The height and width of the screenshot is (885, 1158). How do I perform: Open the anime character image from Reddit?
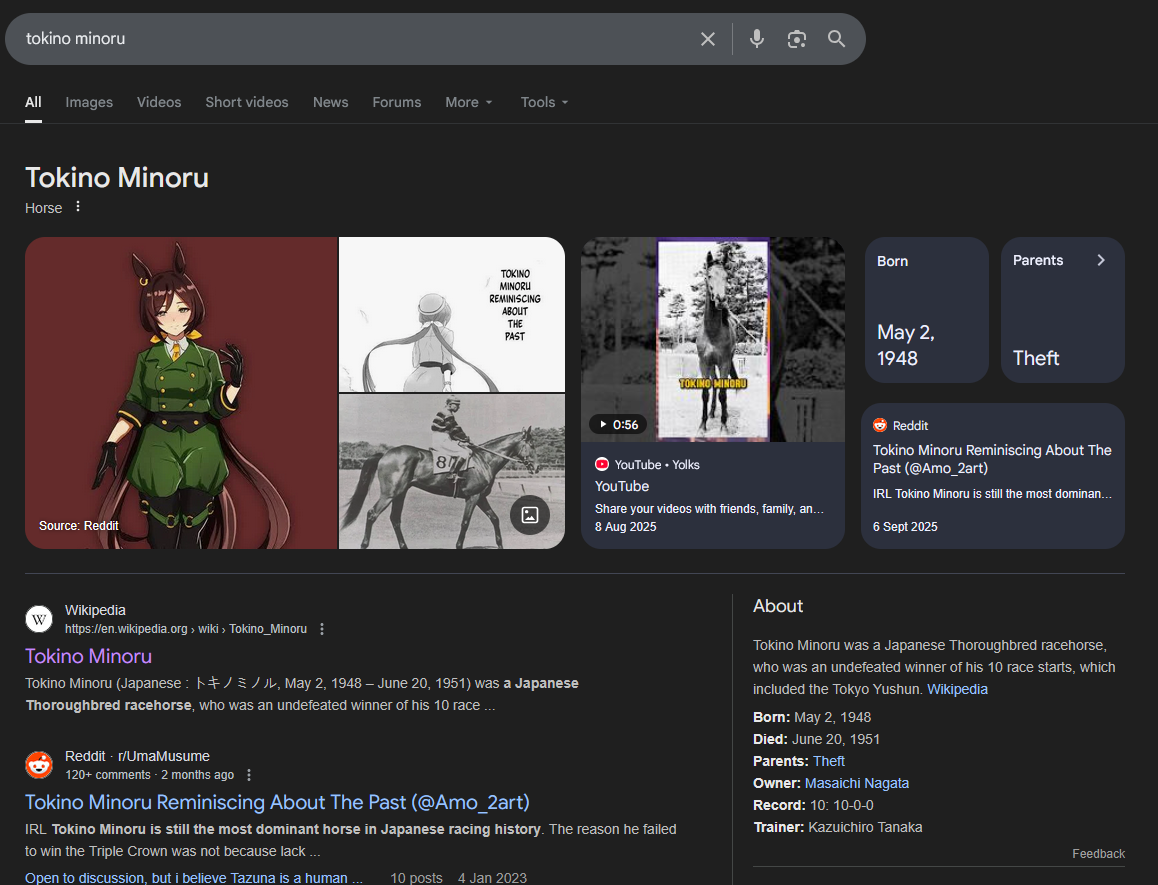pos(181,393)
